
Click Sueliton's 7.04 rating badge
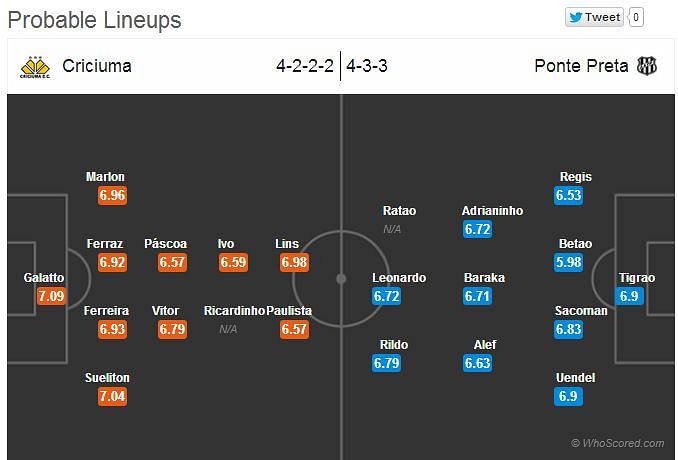click(x=112, y=396)
